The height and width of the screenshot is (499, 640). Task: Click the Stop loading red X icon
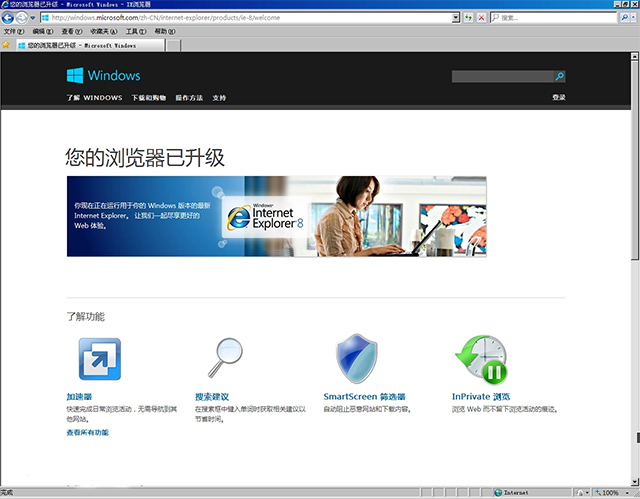pyautogui.click(x=482, y=18)
